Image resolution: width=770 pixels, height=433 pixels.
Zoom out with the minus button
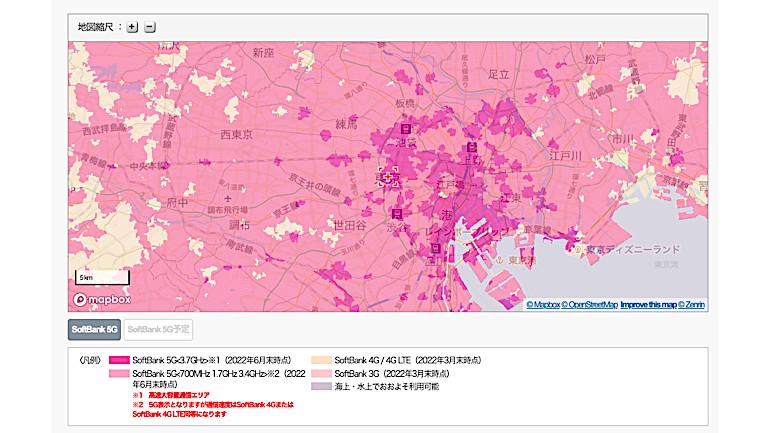point(150,27)
